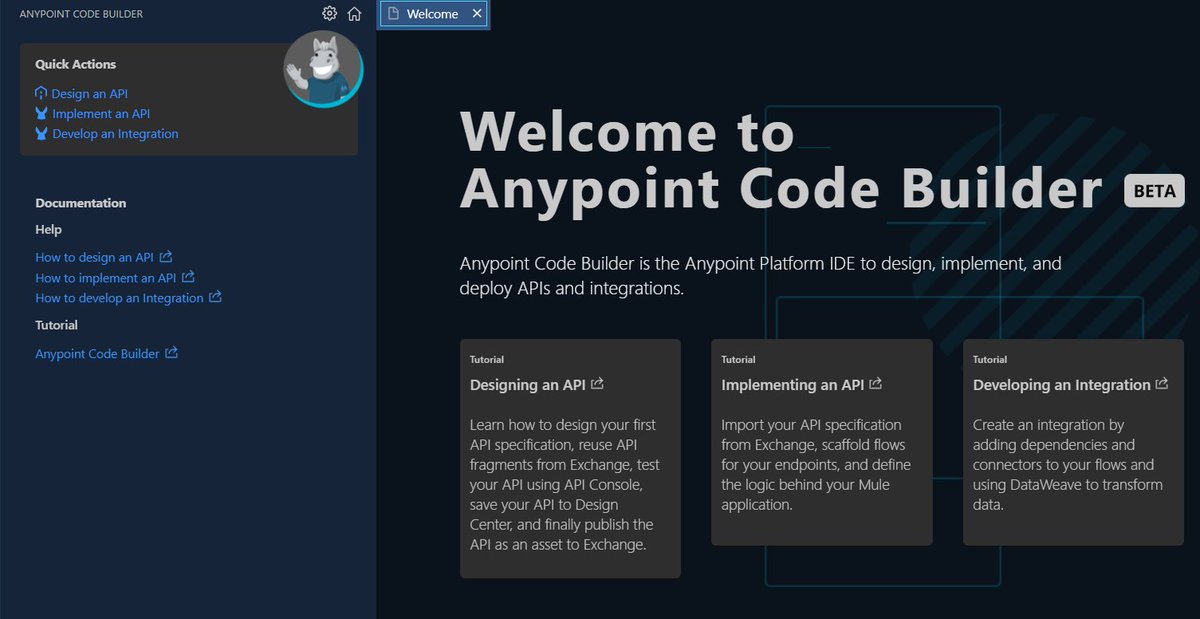This screenshot has width=1200, height=619.
Task: Open the "Anypoint Code Builder" tutorial link
Action: point(96,352)
